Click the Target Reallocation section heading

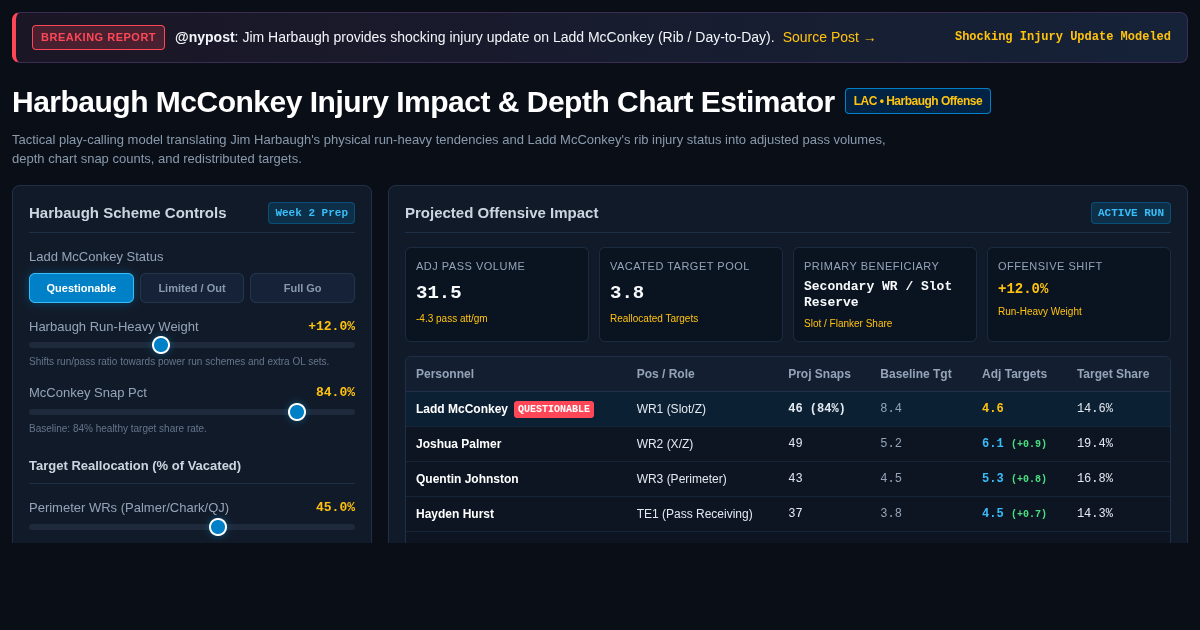click(x=135, y=465)
